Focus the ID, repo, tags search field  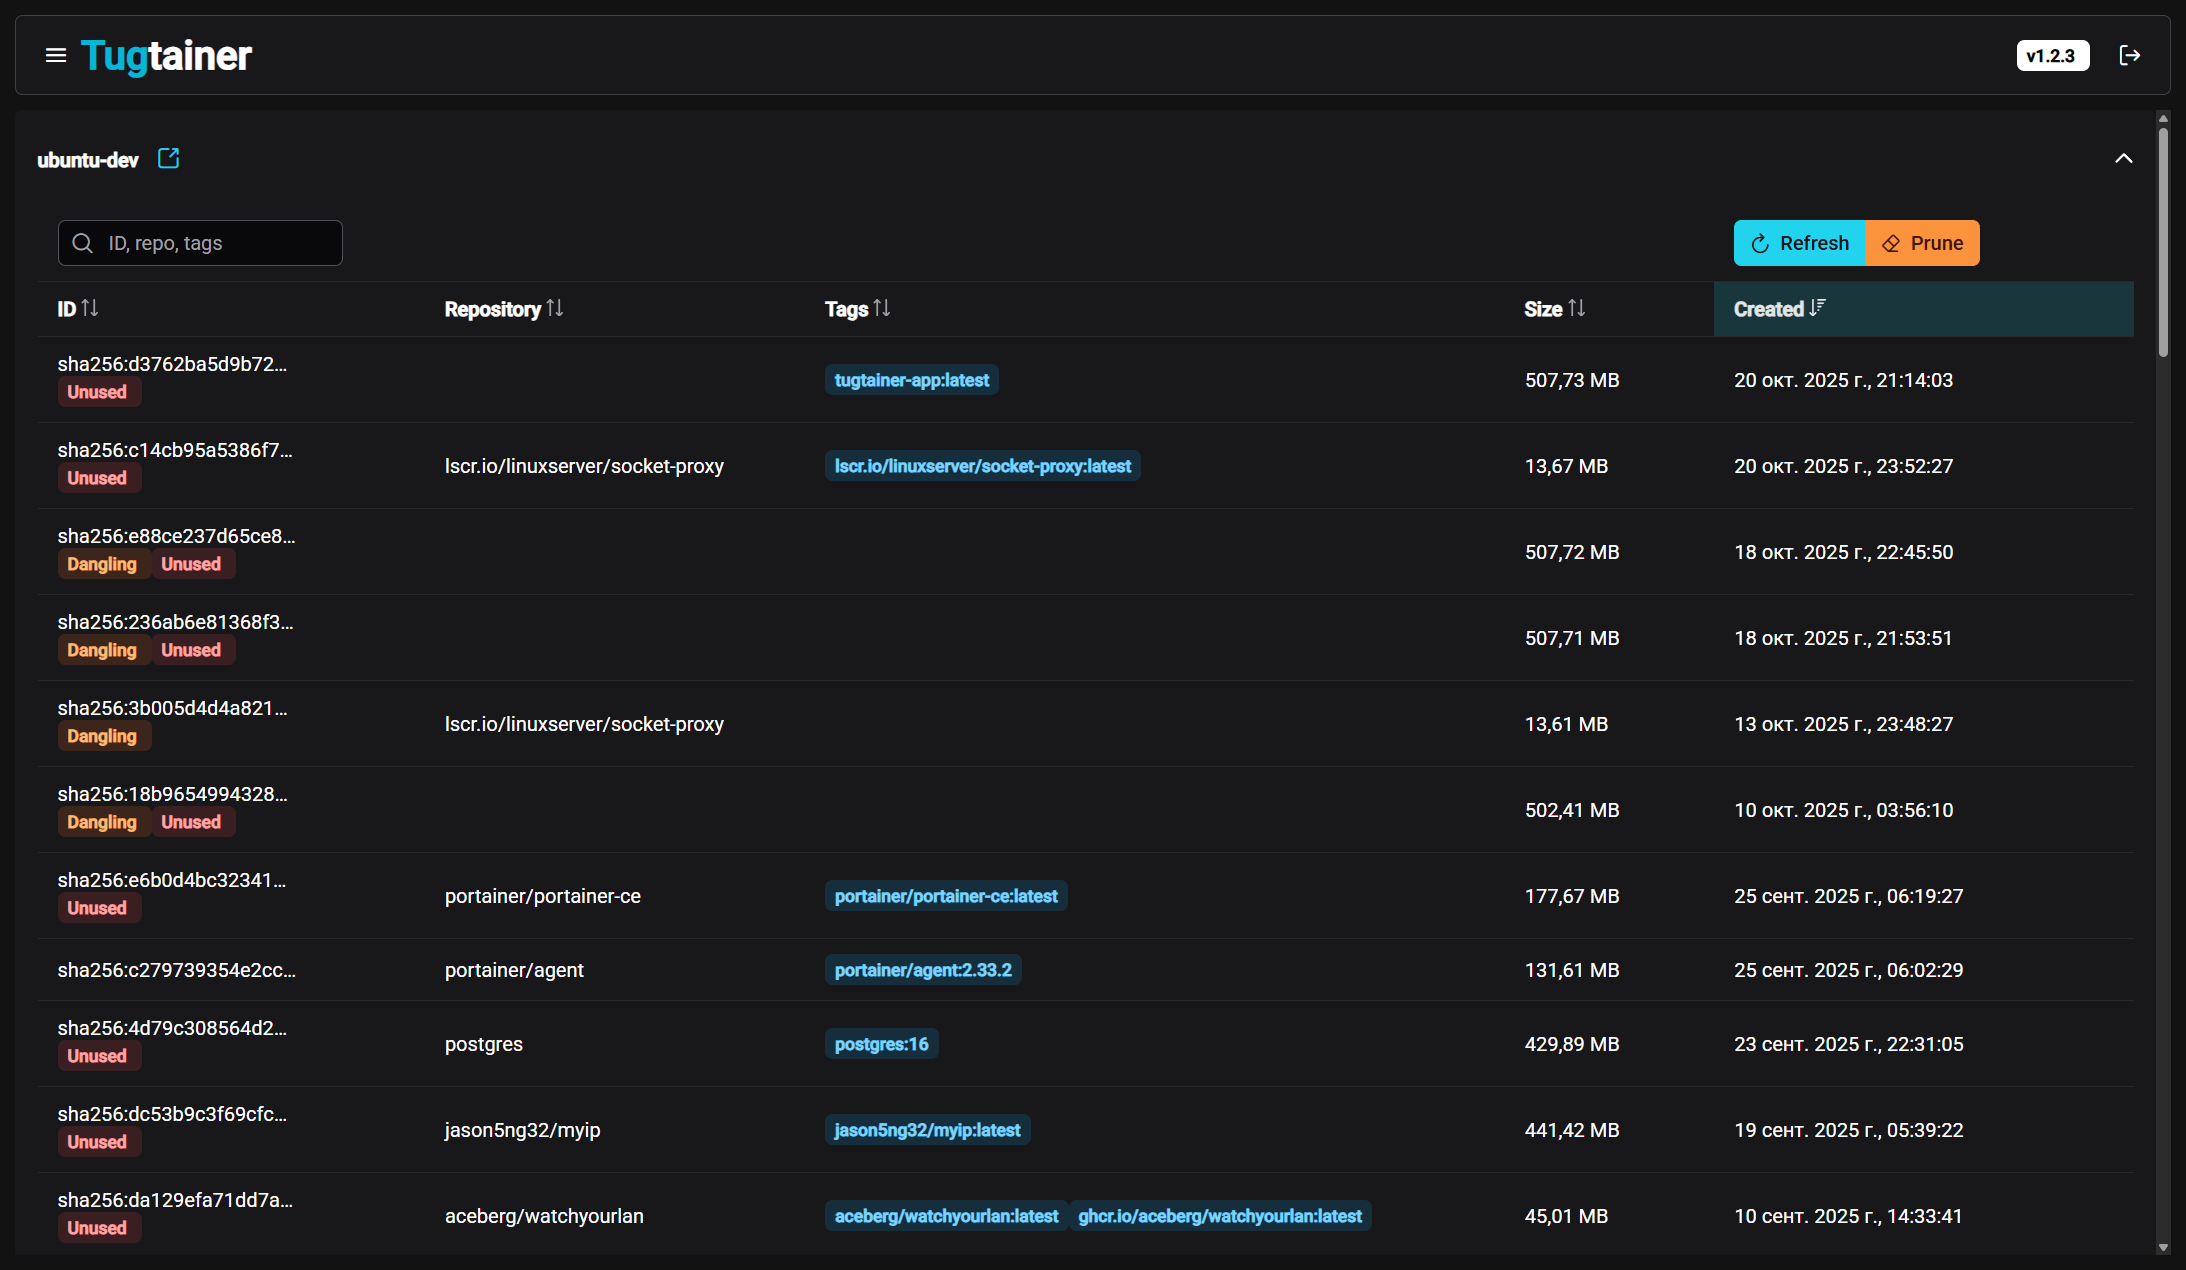(x=220, y=243)
